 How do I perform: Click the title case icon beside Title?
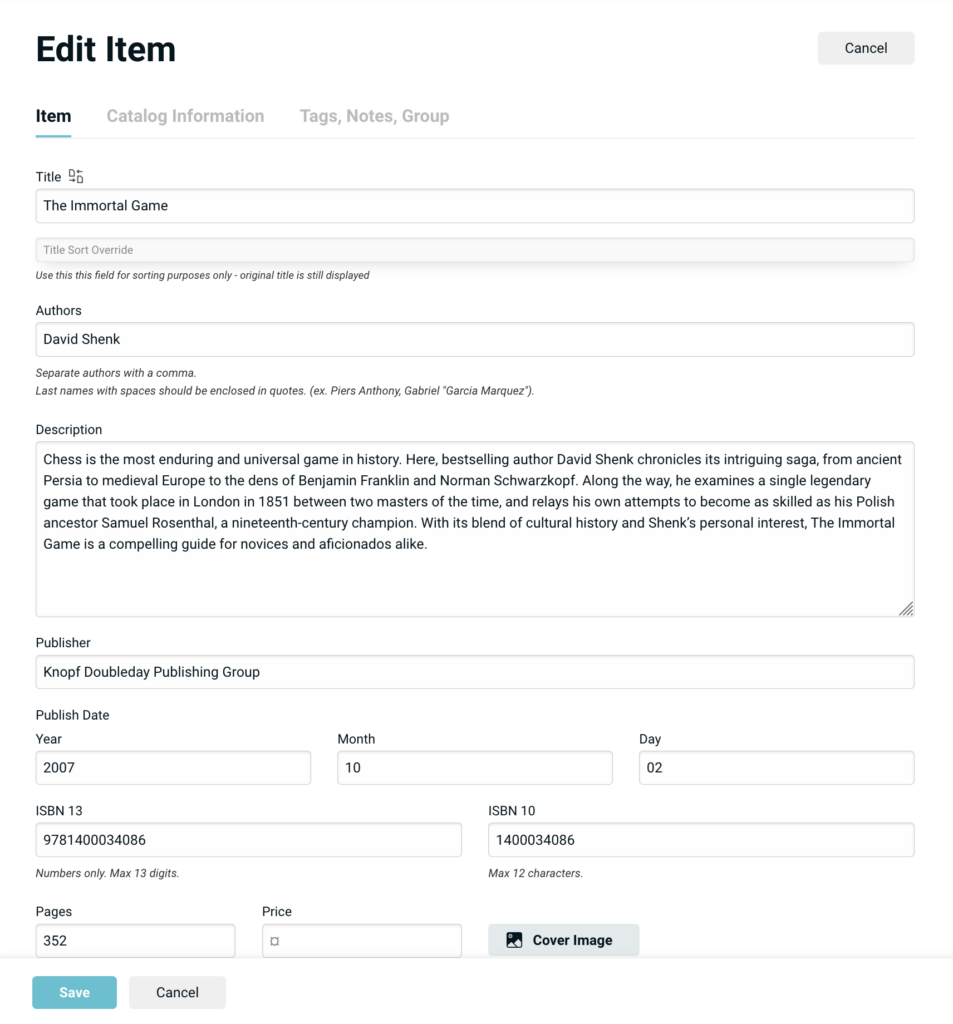(76, 177)
